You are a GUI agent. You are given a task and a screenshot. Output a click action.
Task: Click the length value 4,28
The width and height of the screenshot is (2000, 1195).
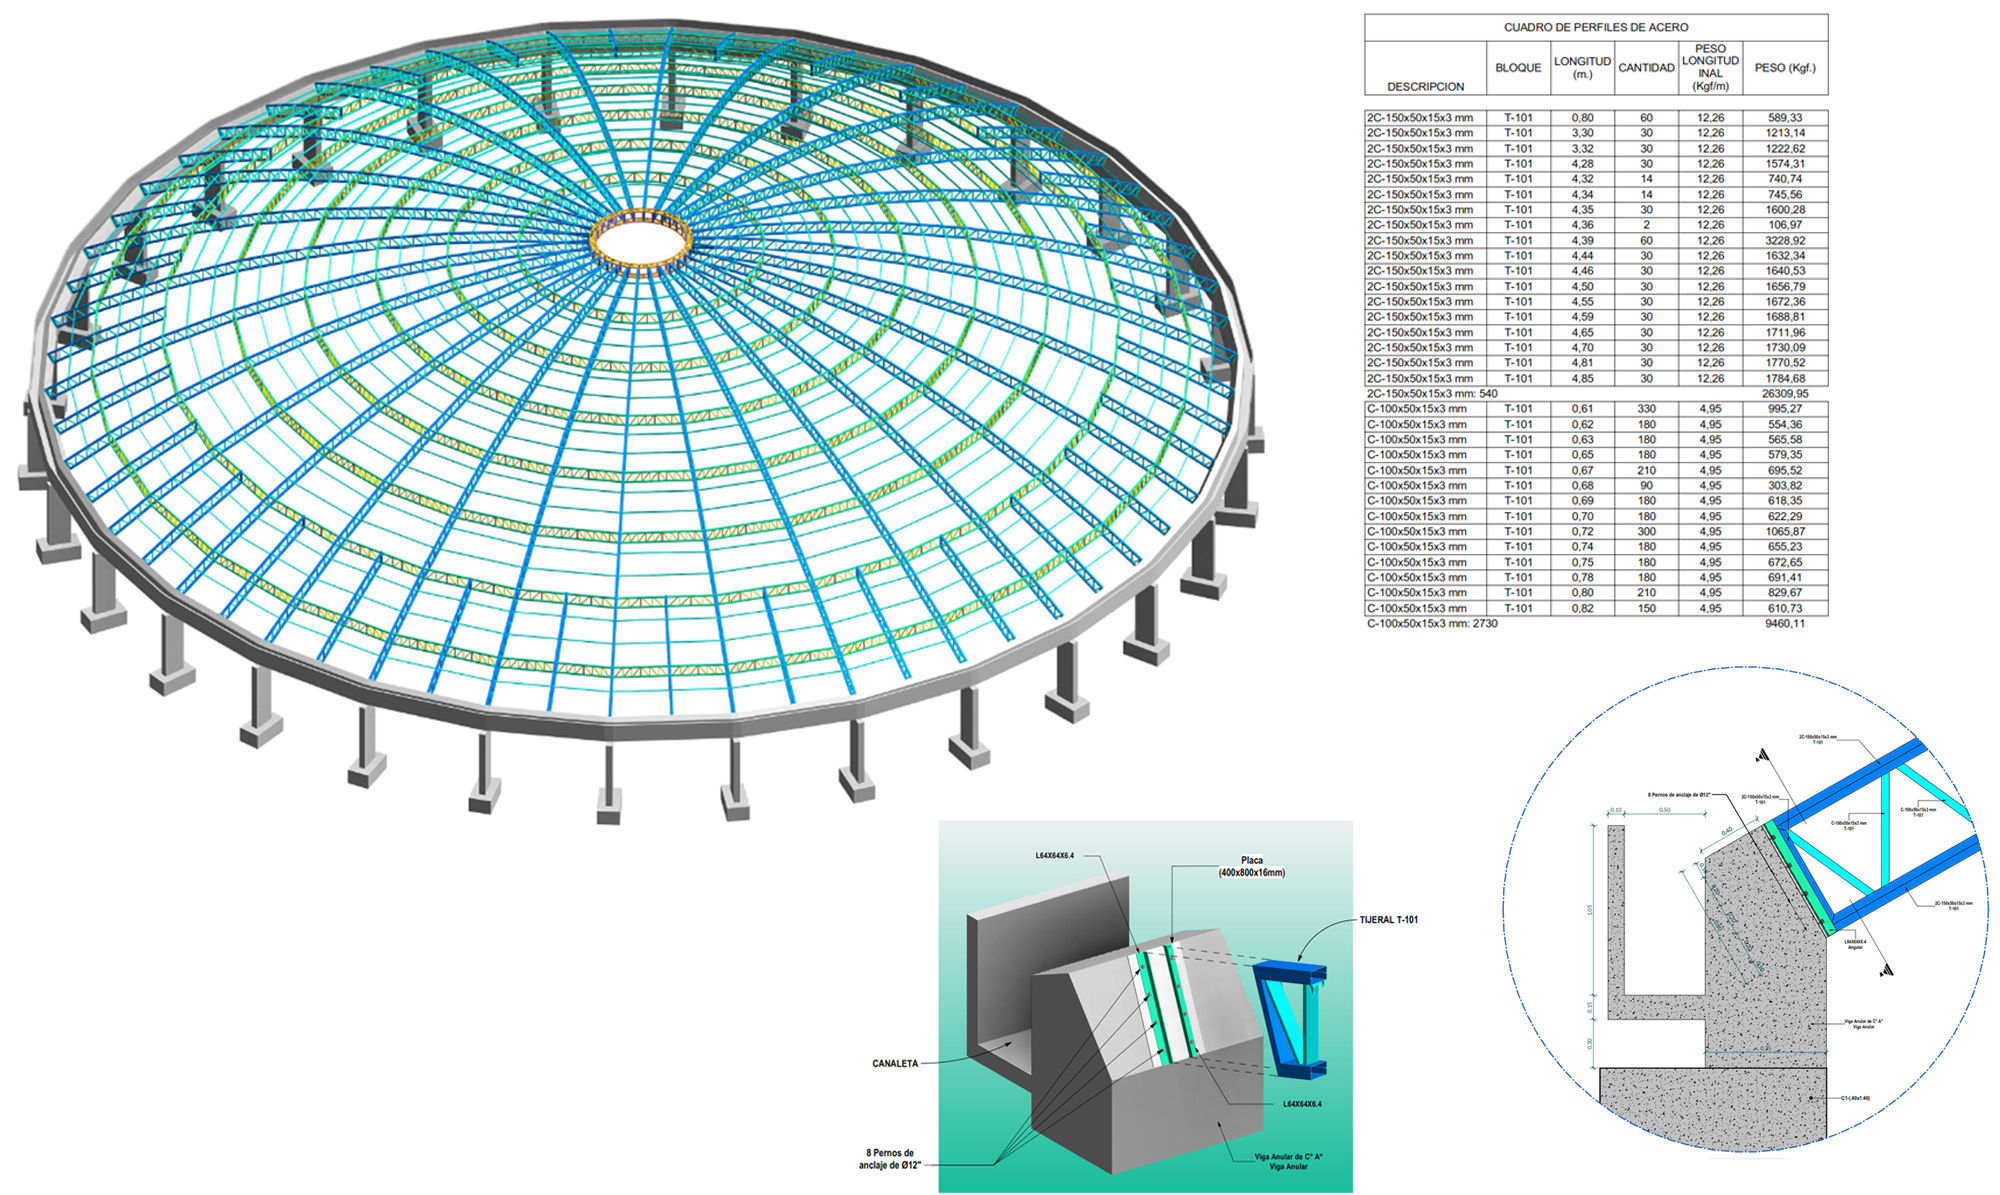[x=1582, y=164]
